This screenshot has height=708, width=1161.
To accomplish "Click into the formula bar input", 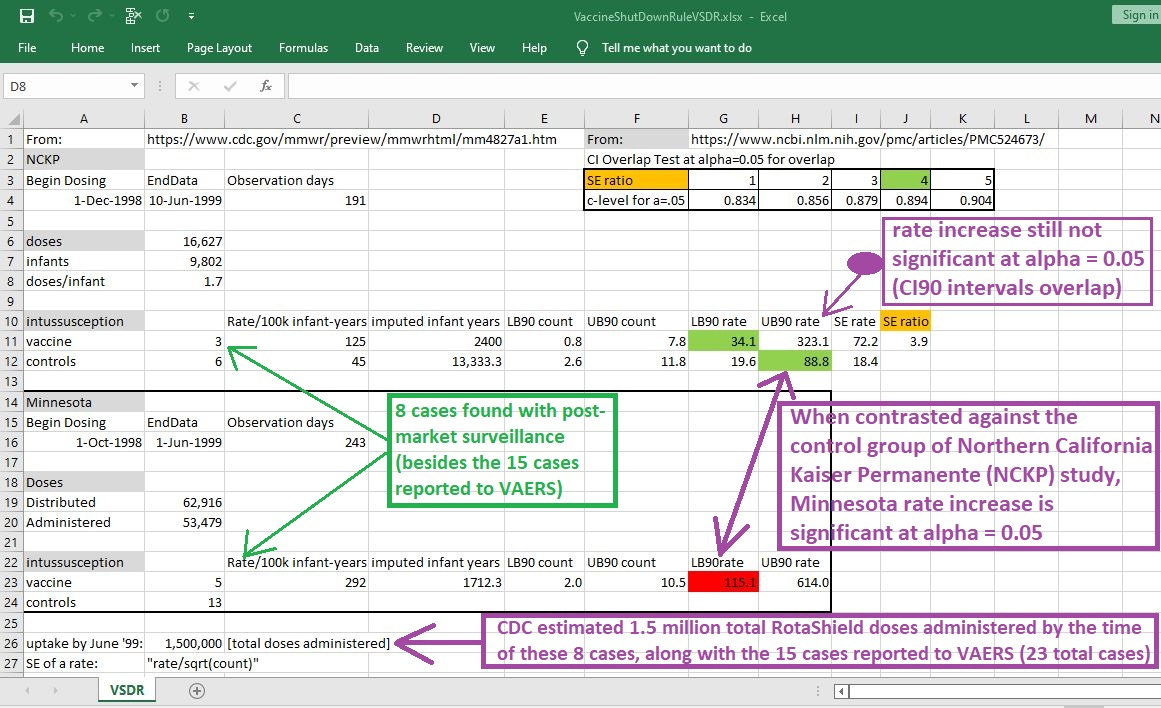I will tap(724, 87).
